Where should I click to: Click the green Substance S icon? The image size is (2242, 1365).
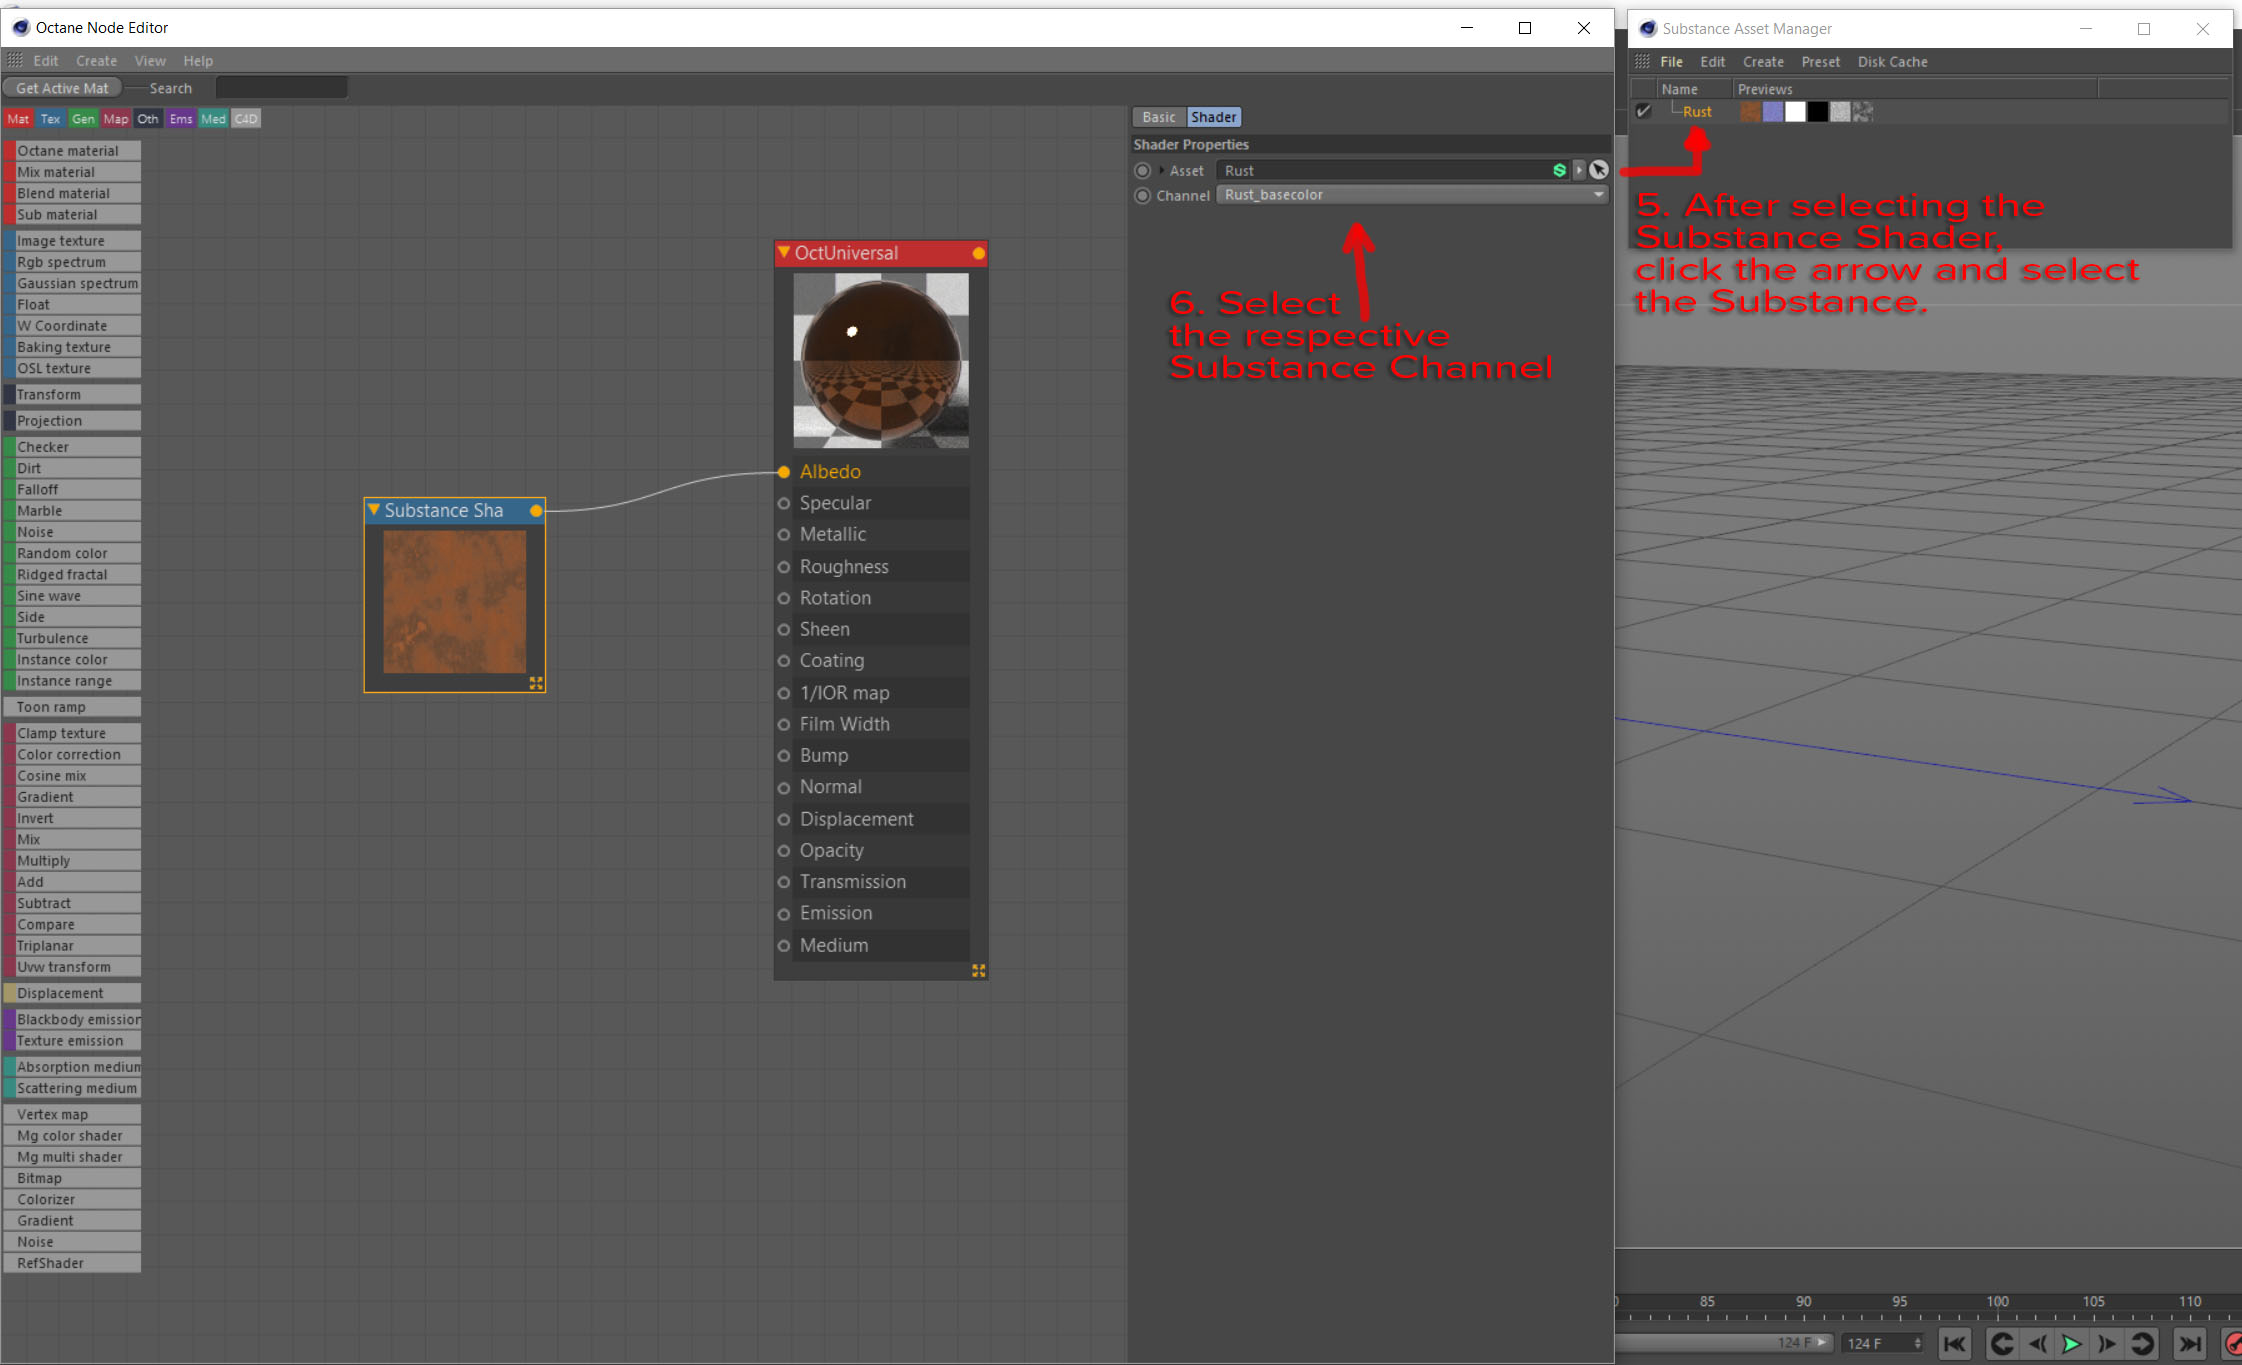(x=1559, y=170)
